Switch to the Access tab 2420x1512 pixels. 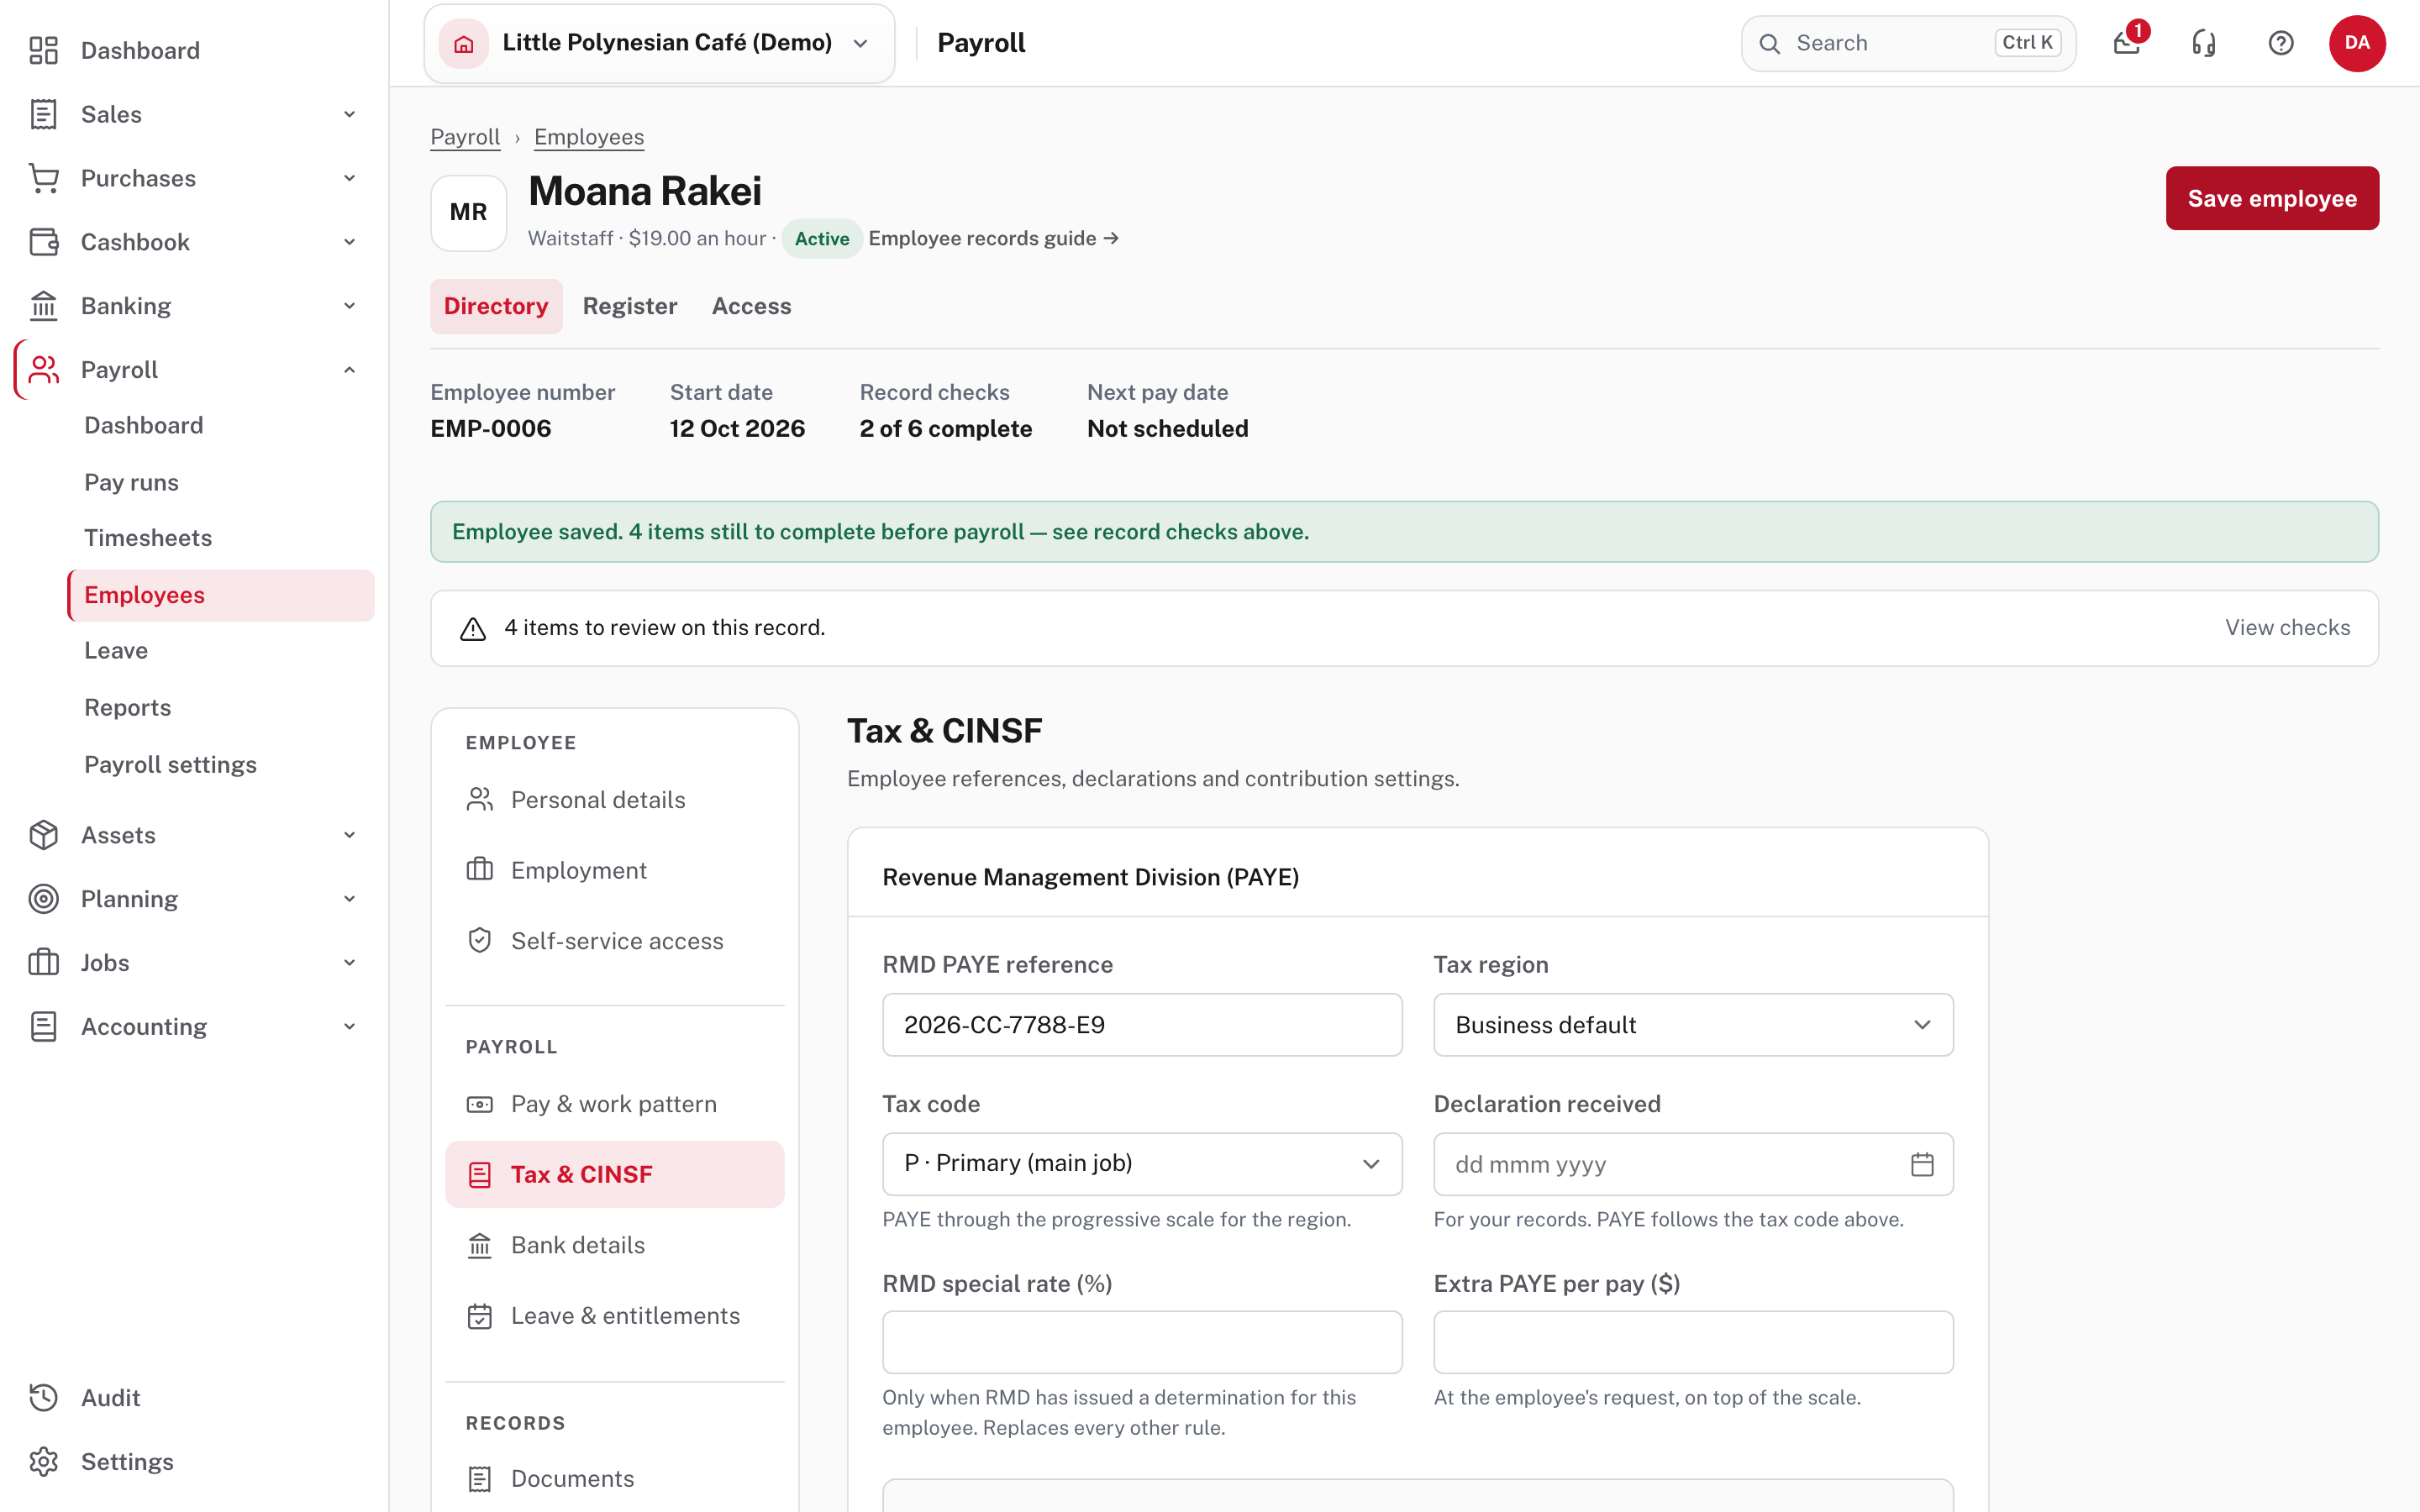(751, 306)
